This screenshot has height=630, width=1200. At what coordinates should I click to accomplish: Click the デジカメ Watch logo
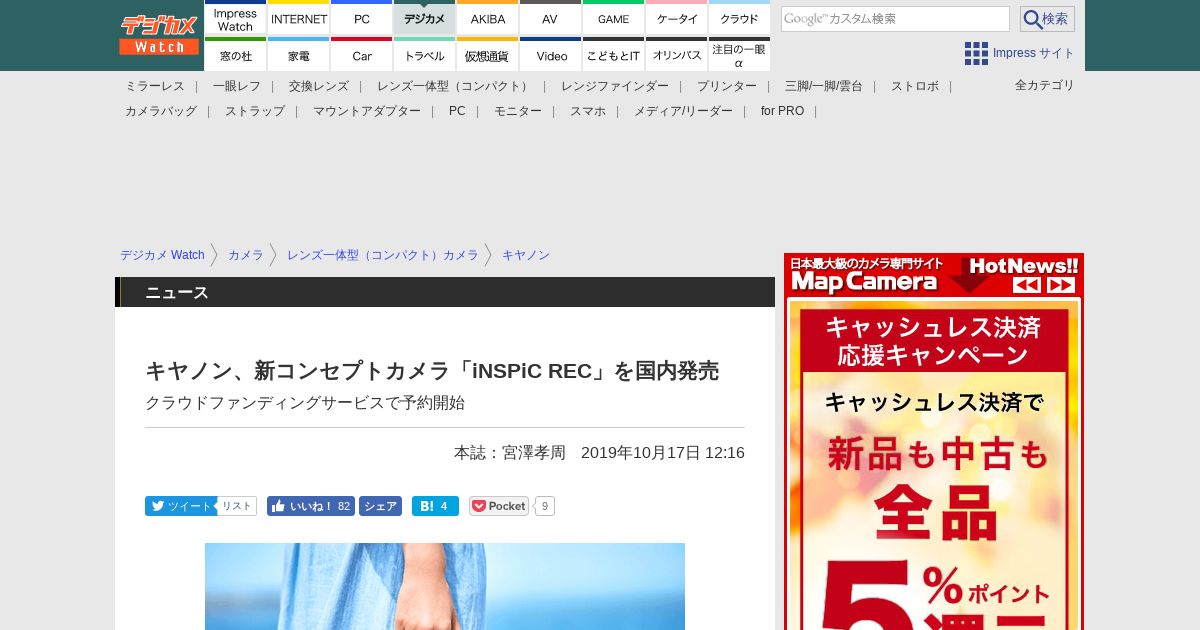[x=159, y=35]
